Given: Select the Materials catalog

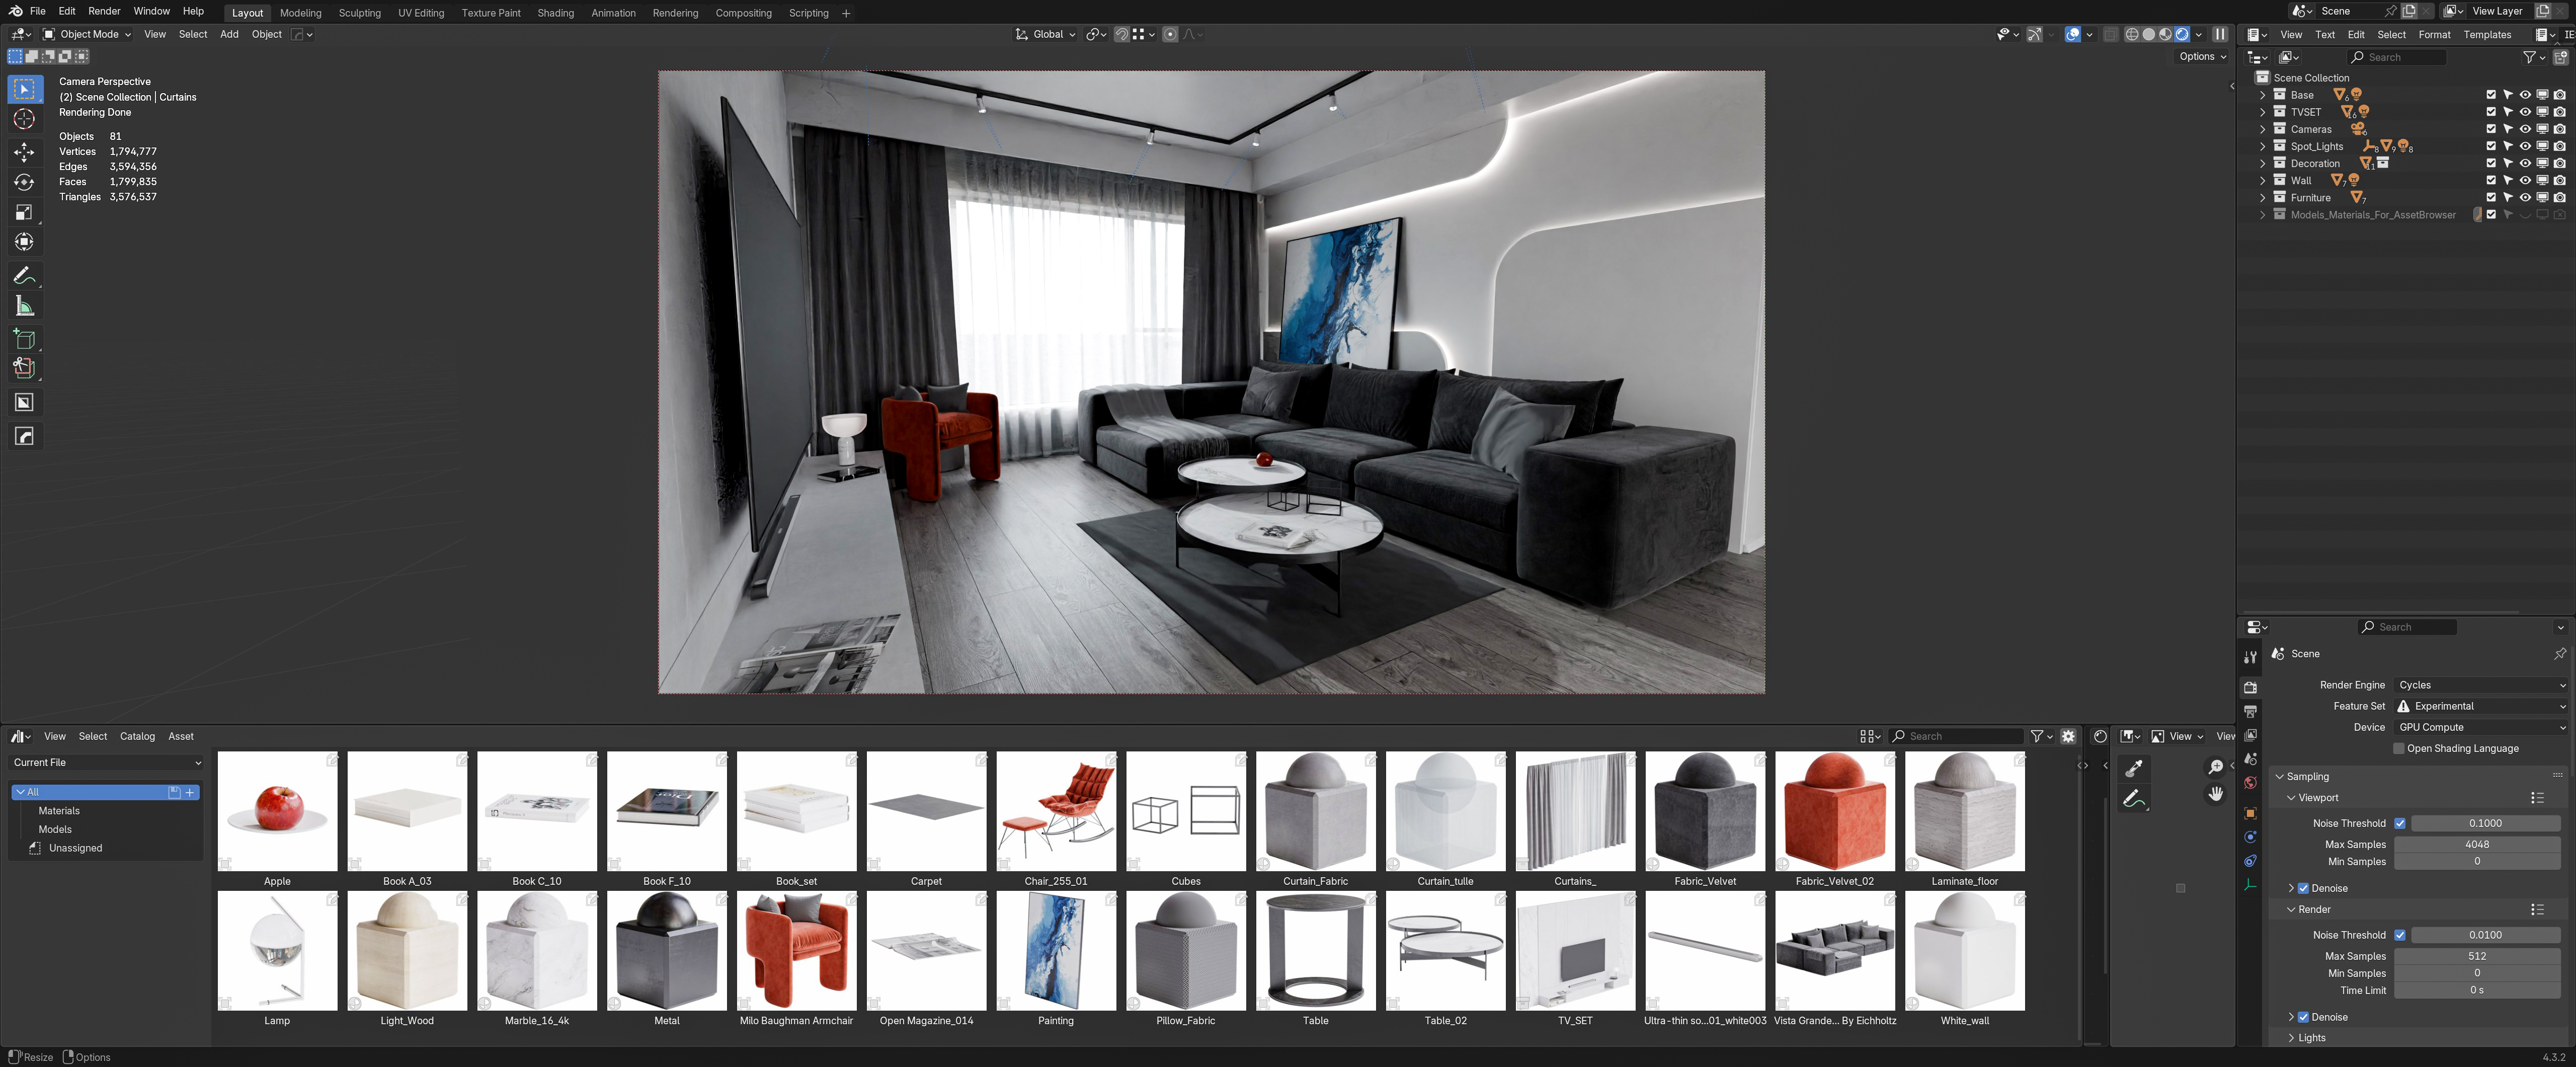Looking at the screenshot, I should coord(59,811).
